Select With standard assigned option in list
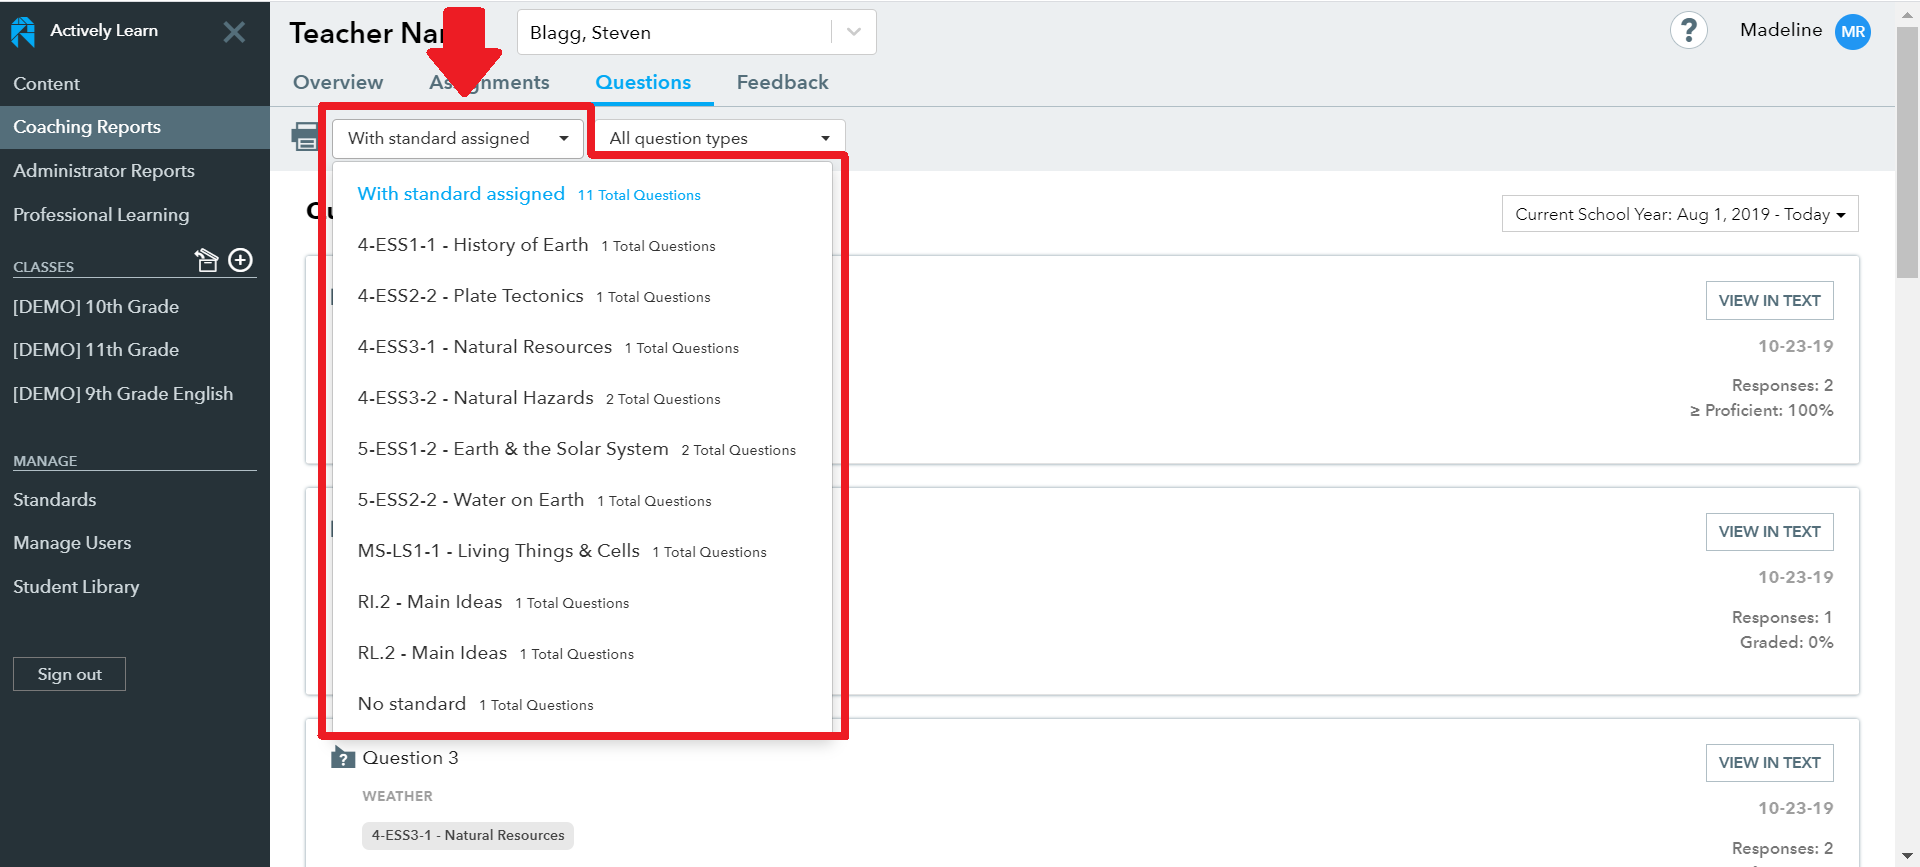 coord(582,194)
